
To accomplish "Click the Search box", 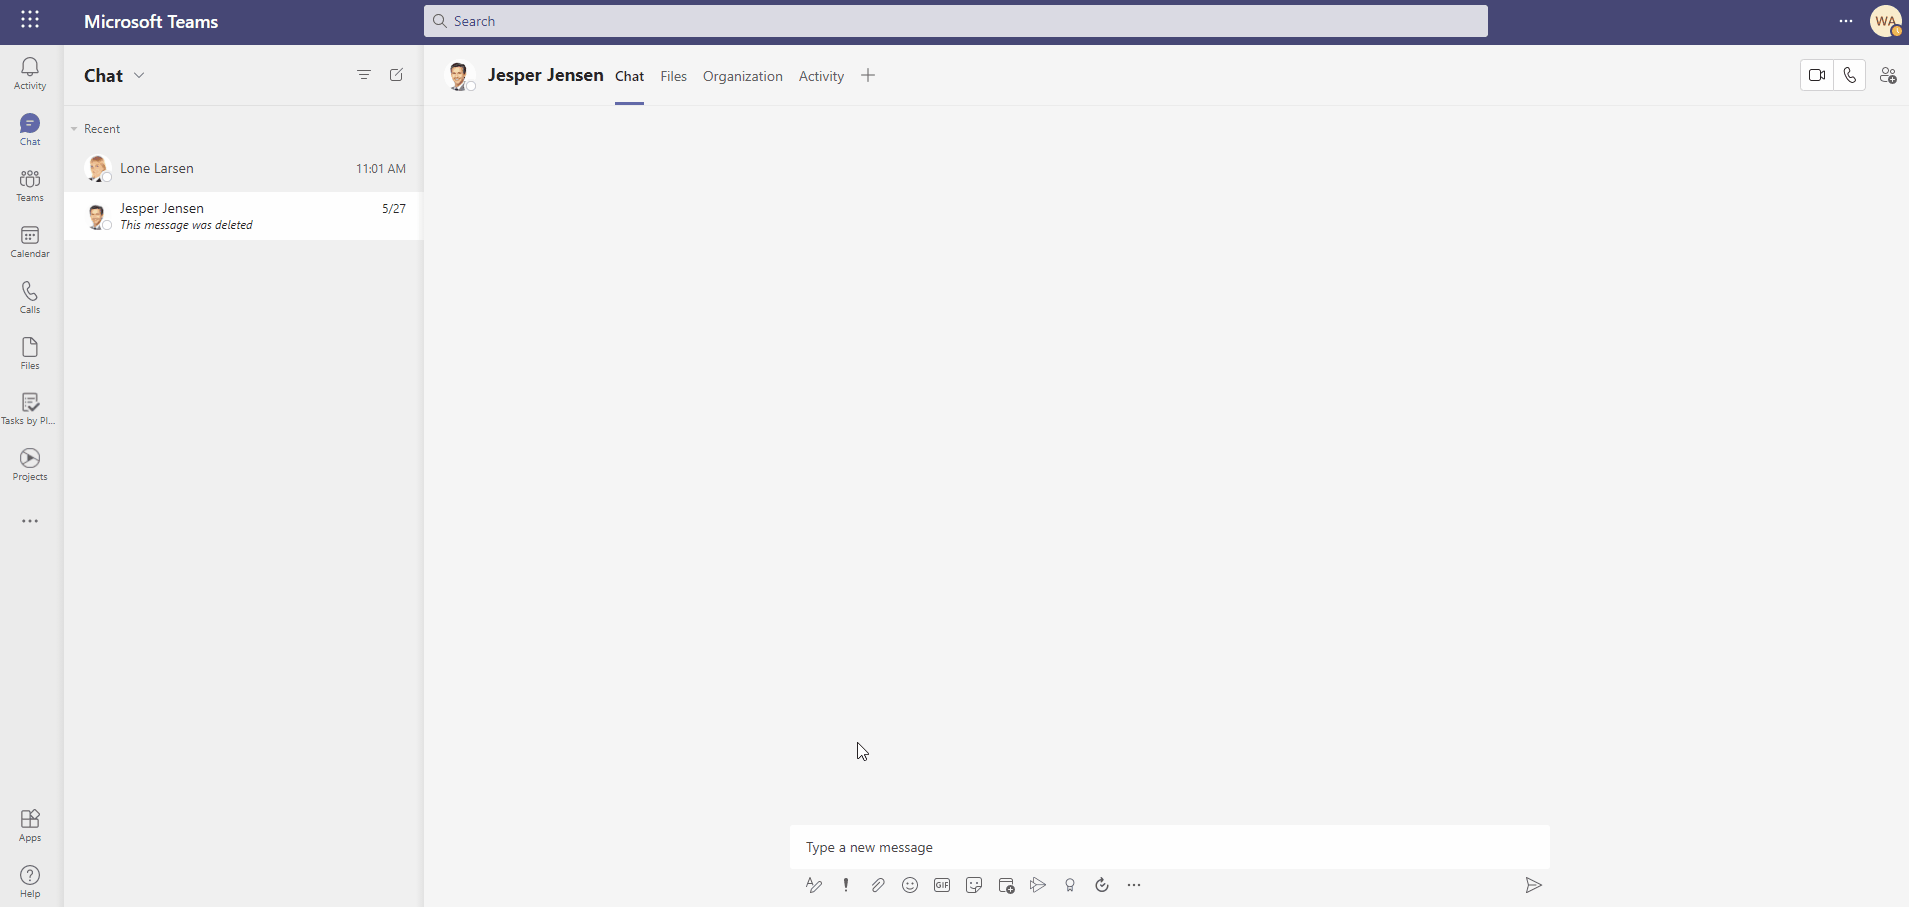I will click(x=955, y=21).
